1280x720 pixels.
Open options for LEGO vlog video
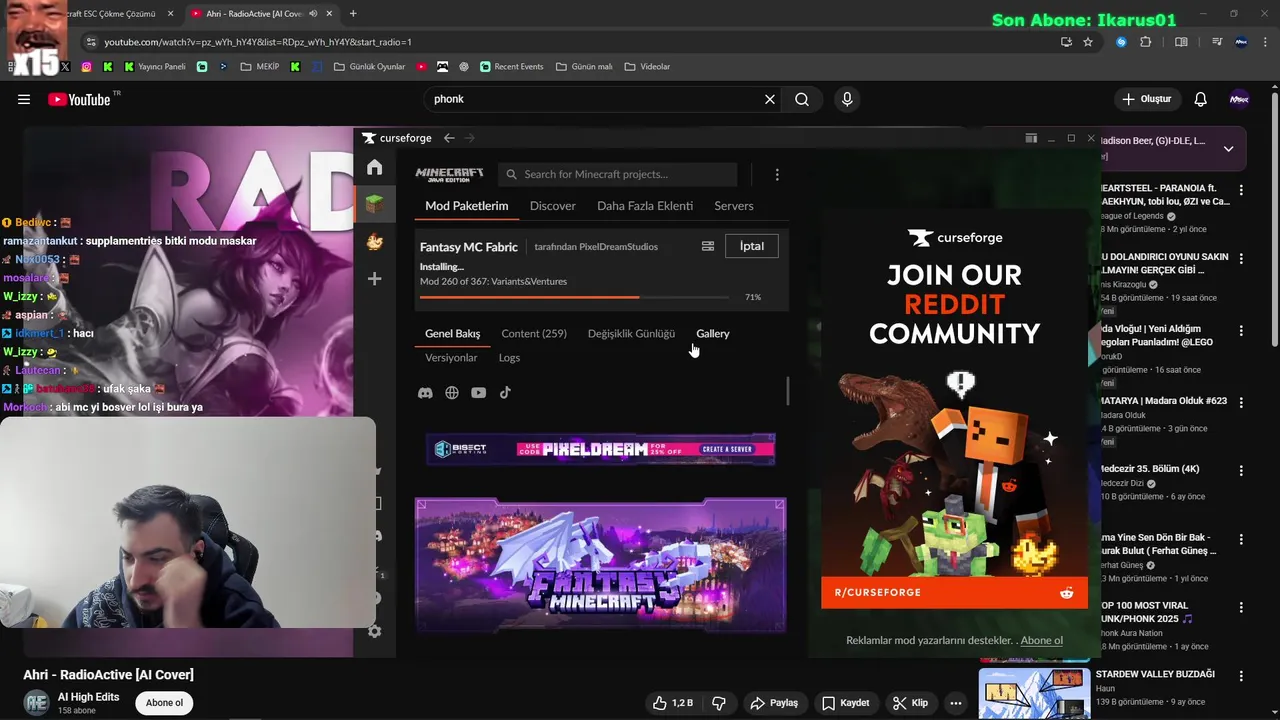click(1241, 330)
